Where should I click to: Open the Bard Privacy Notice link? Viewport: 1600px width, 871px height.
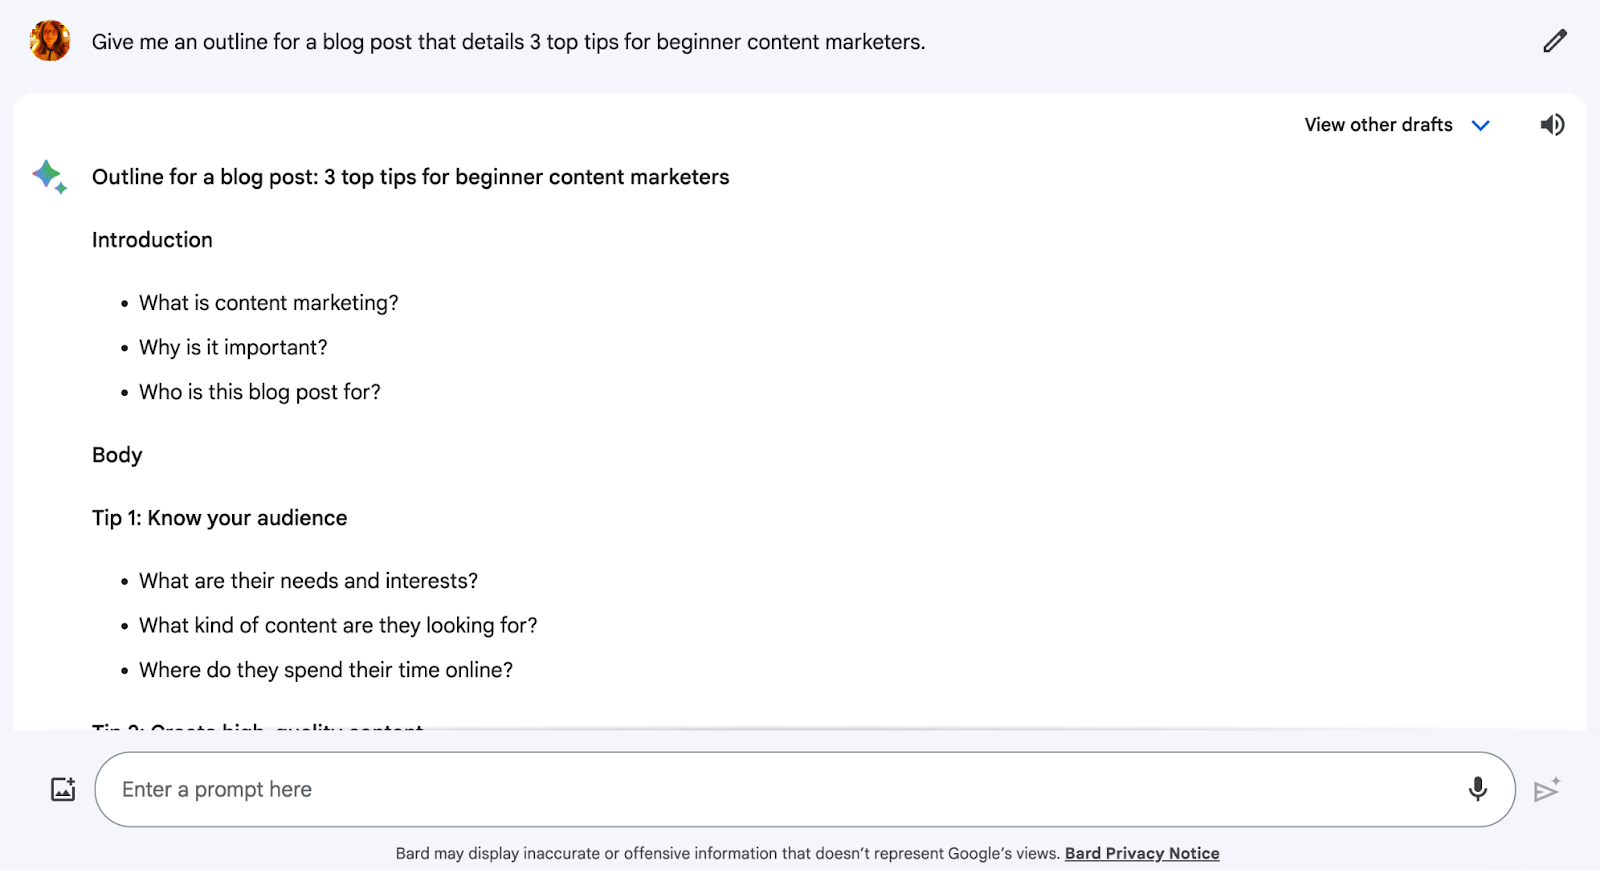coord(1142,853)
